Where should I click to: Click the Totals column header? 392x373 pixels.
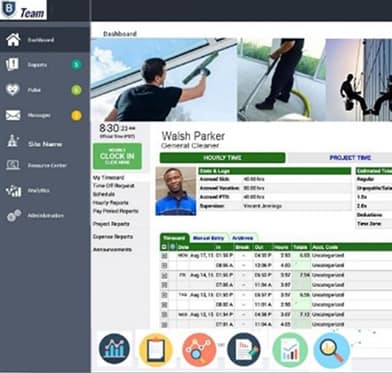[x=300, y=247]
